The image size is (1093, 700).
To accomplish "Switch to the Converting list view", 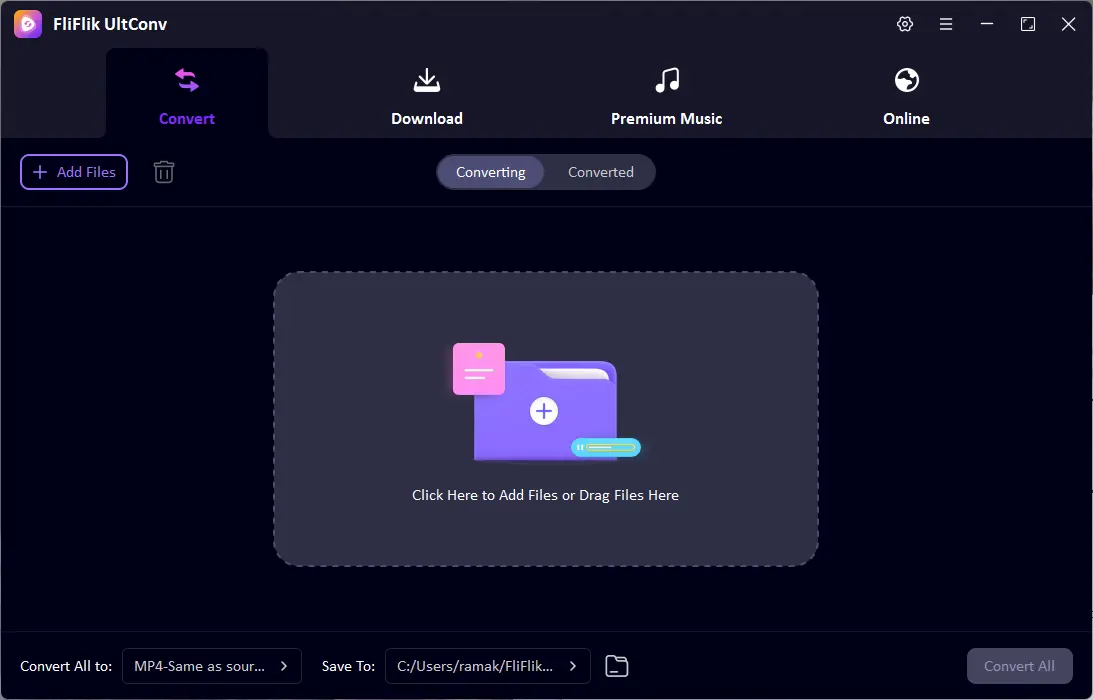I will tap(490, 172).
